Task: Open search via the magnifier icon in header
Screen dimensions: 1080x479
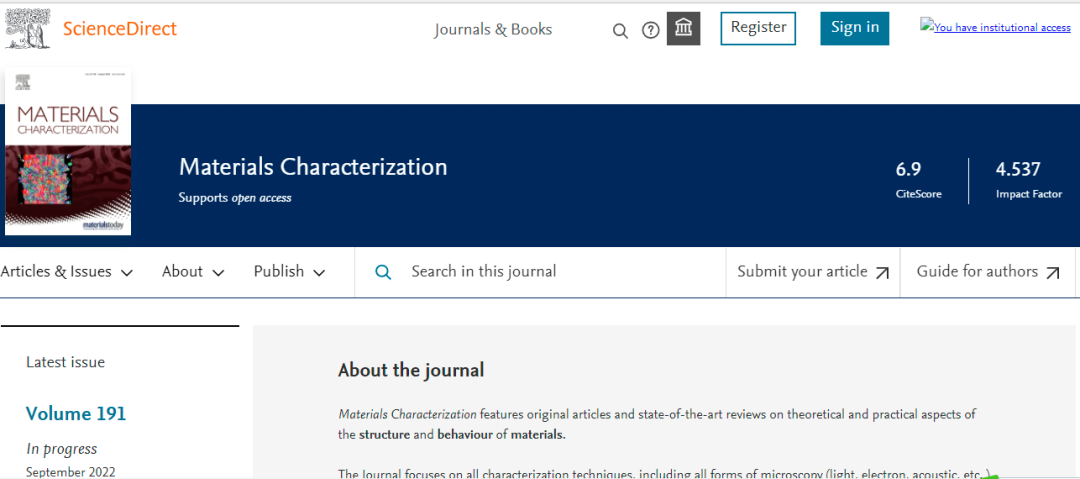Action: (x=620, y=30)
